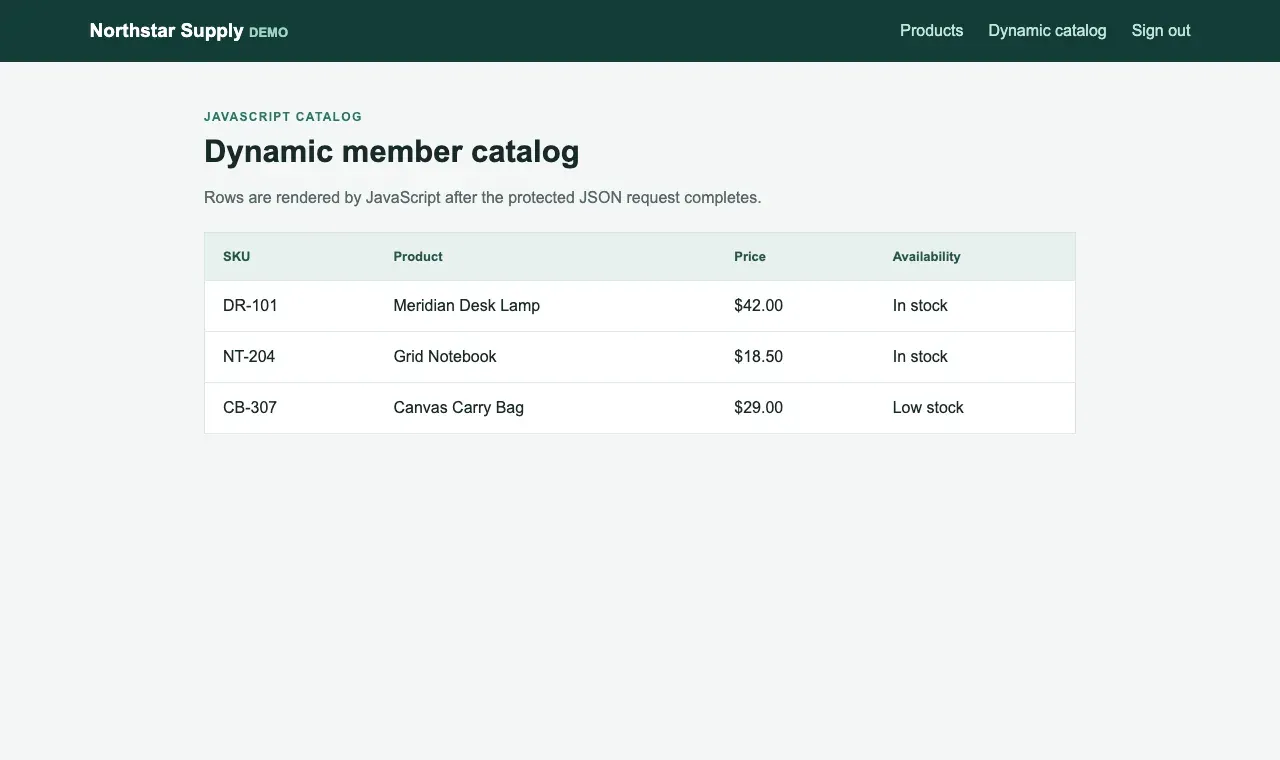Click the DR-101 In stock status
The height and width of the screenshot is (760, 1280).
pos(920,306)
